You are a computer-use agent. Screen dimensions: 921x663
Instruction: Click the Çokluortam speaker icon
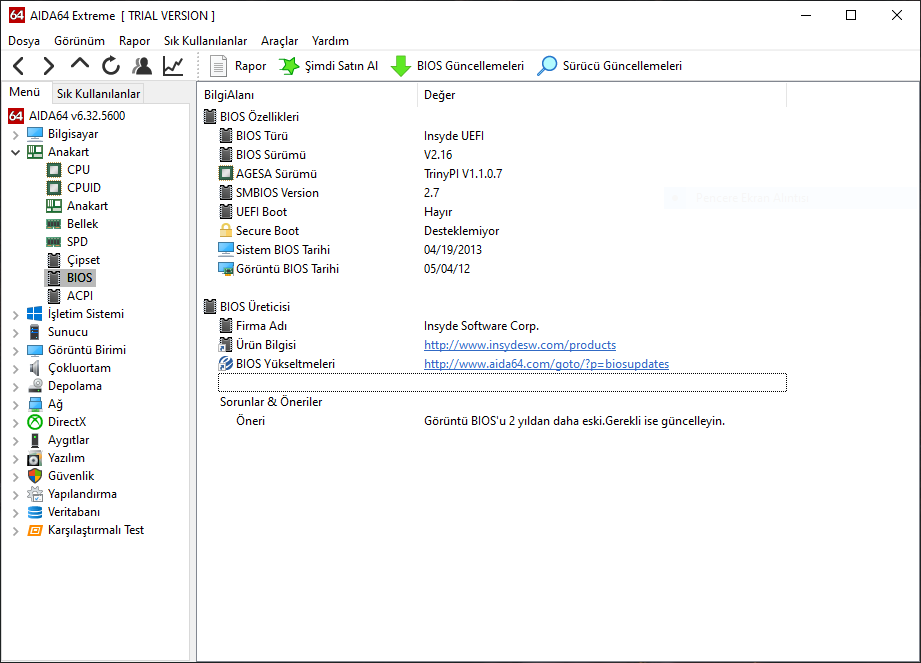(x=35, y=368)
